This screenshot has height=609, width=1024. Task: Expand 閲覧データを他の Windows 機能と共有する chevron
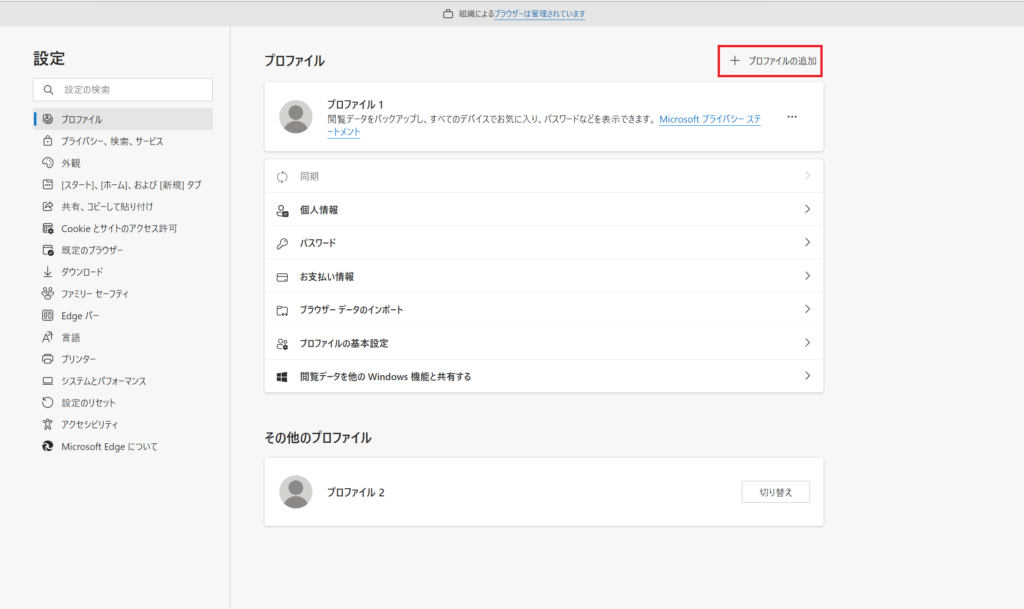pyautogui.click(x=807, y=375)
